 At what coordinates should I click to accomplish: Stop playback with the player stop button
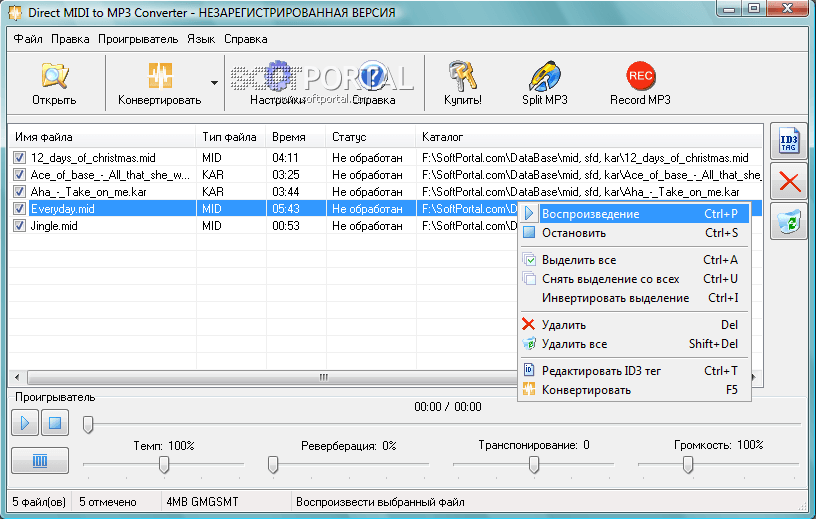55,422
